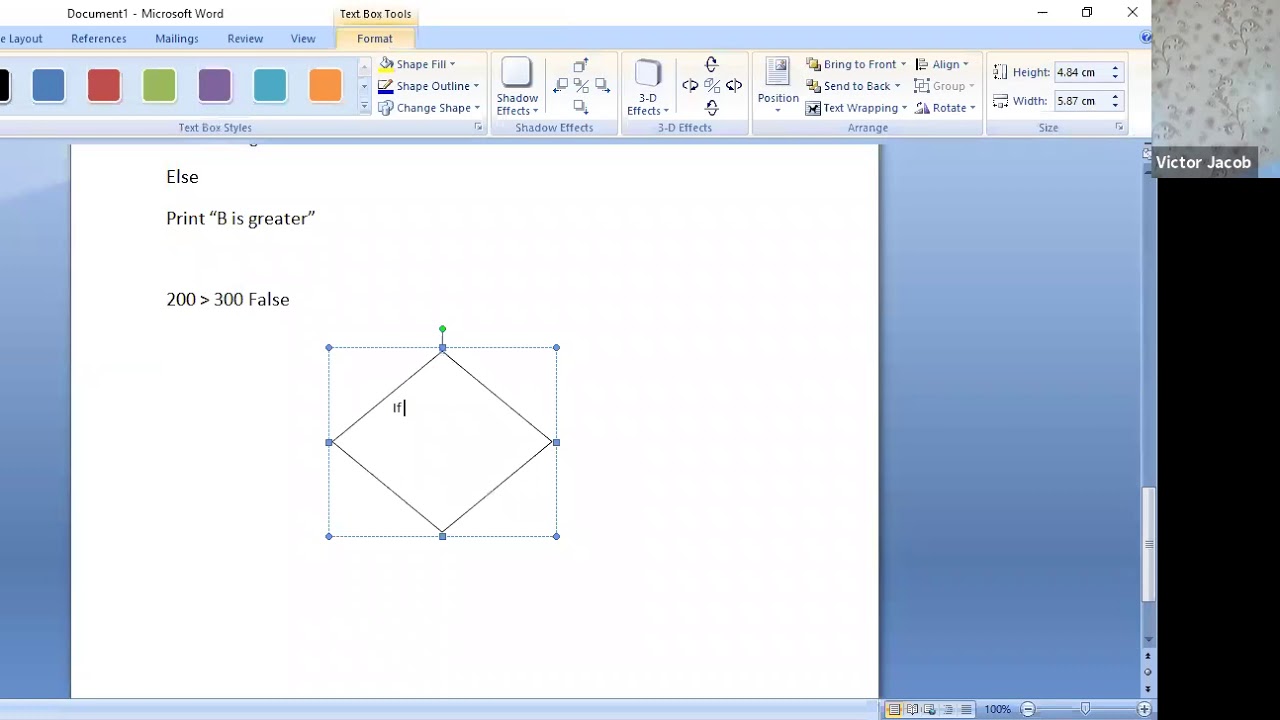Click Next Page browse arrow

(1148, 689)
